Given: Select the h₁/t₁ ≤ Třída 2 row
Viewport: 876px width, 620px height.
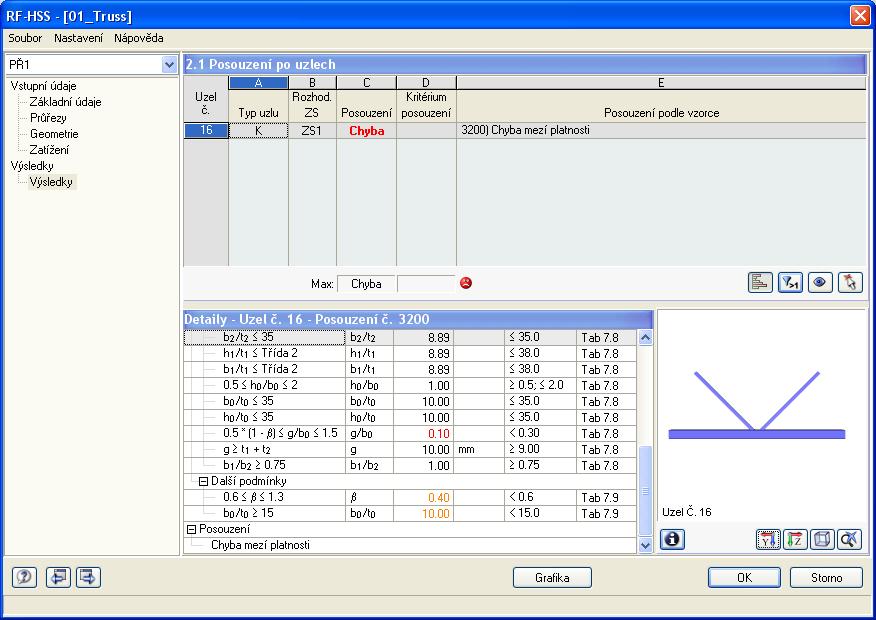Looking at the screenshot, I should coord(410,354).
